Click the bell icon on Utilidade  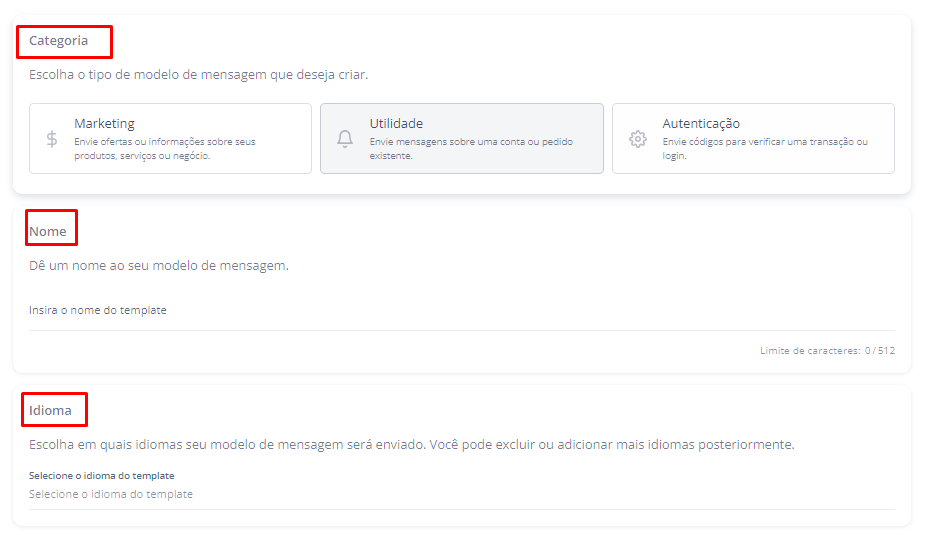point(345,139)
